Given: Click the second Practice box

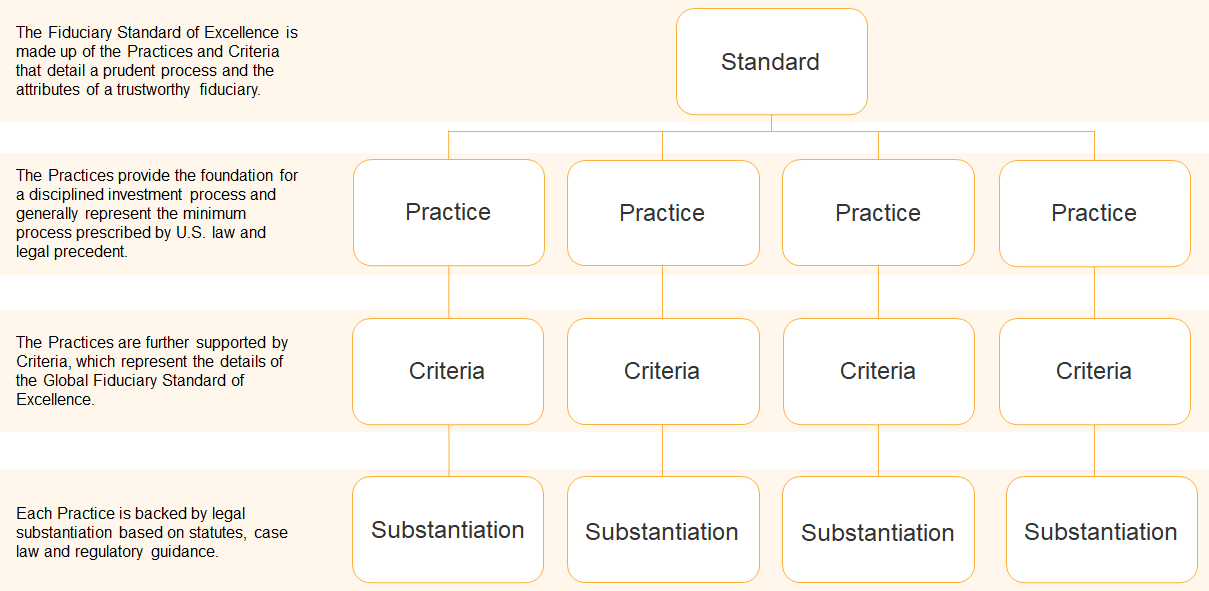Looking at the screenshot, I should pos(662,213).
